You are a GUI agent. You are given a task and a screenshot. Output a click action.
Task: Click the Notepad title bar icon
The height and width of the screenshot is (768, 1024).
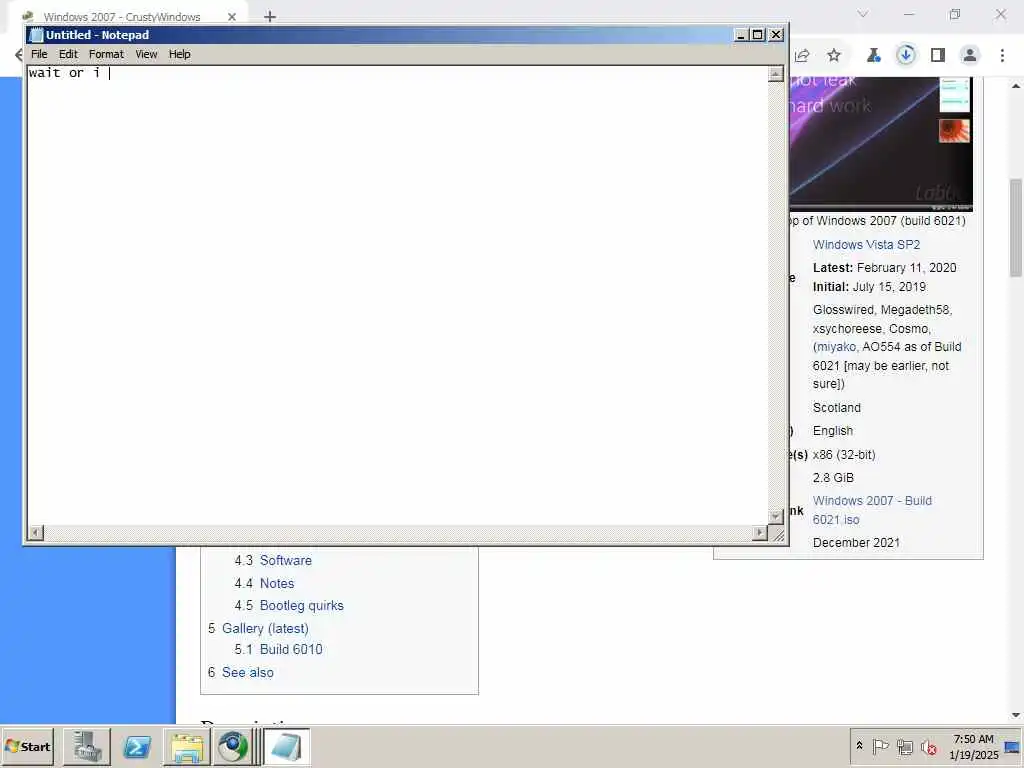tap(37, 35)
